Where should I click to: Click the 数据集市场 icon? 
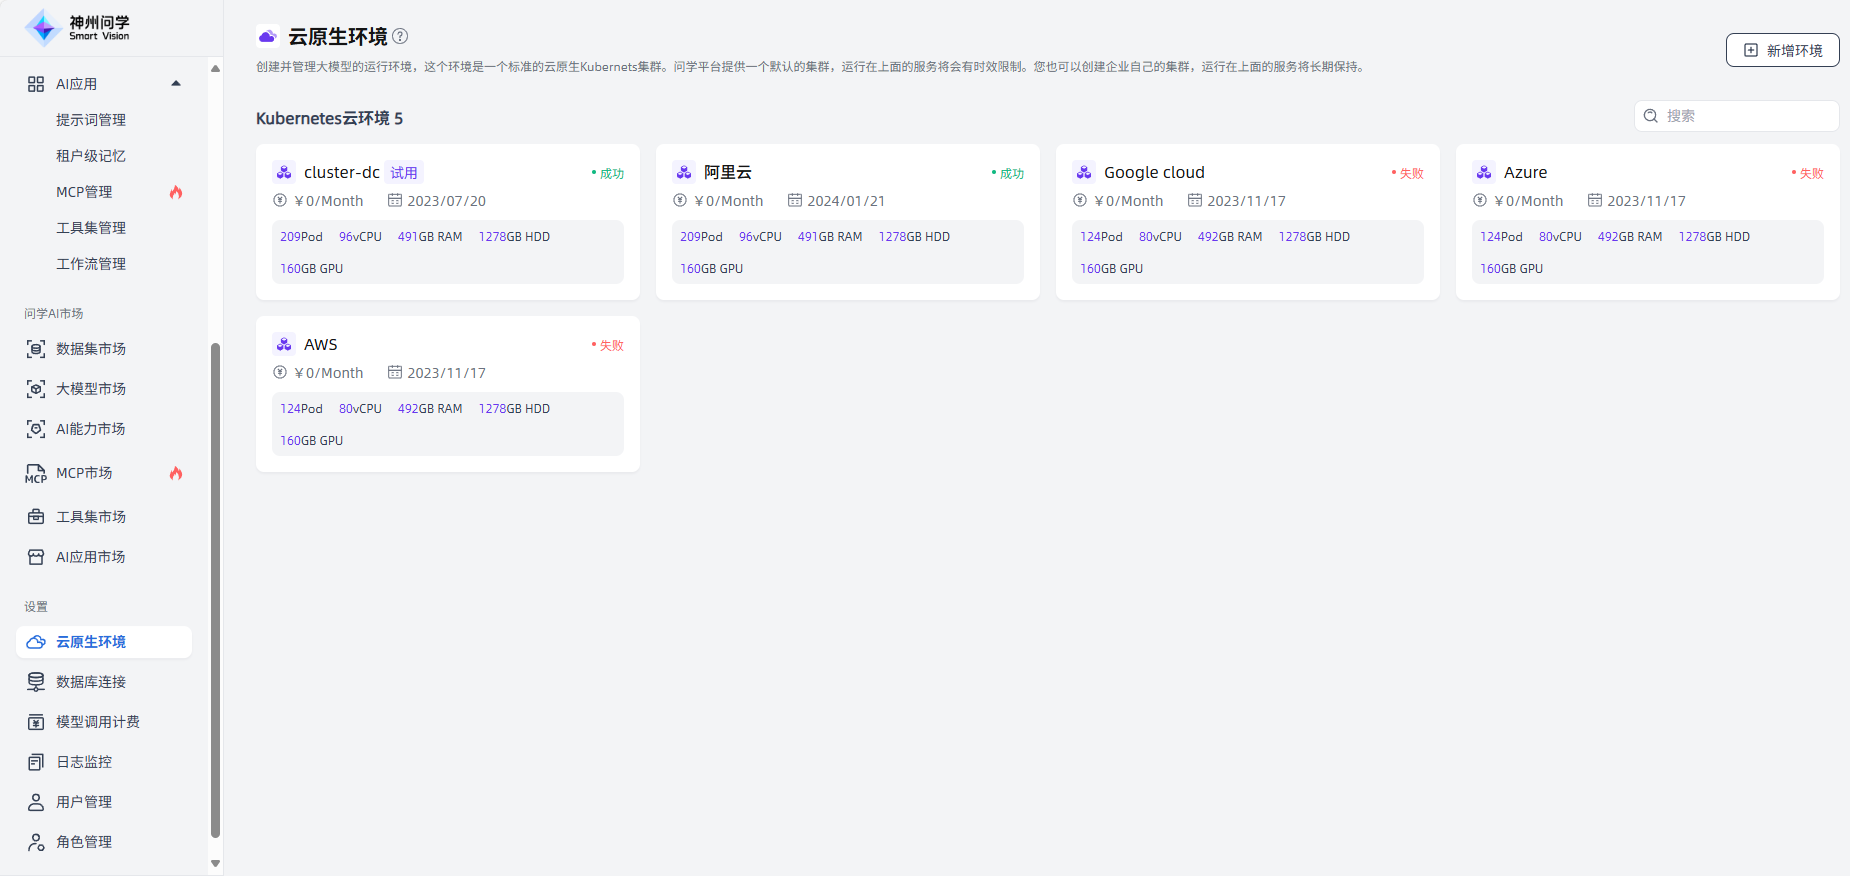pos(36,349)
